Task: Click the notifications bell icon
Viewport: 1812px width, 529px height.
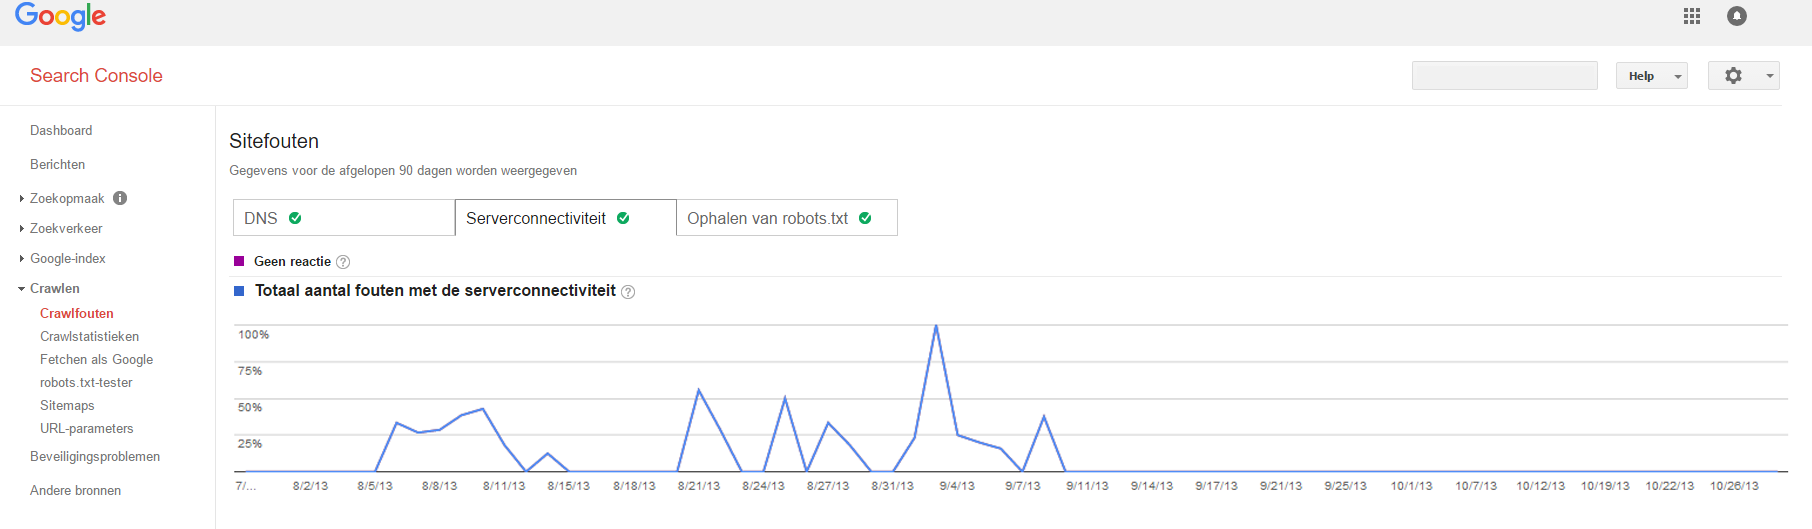Action: 1737,16
